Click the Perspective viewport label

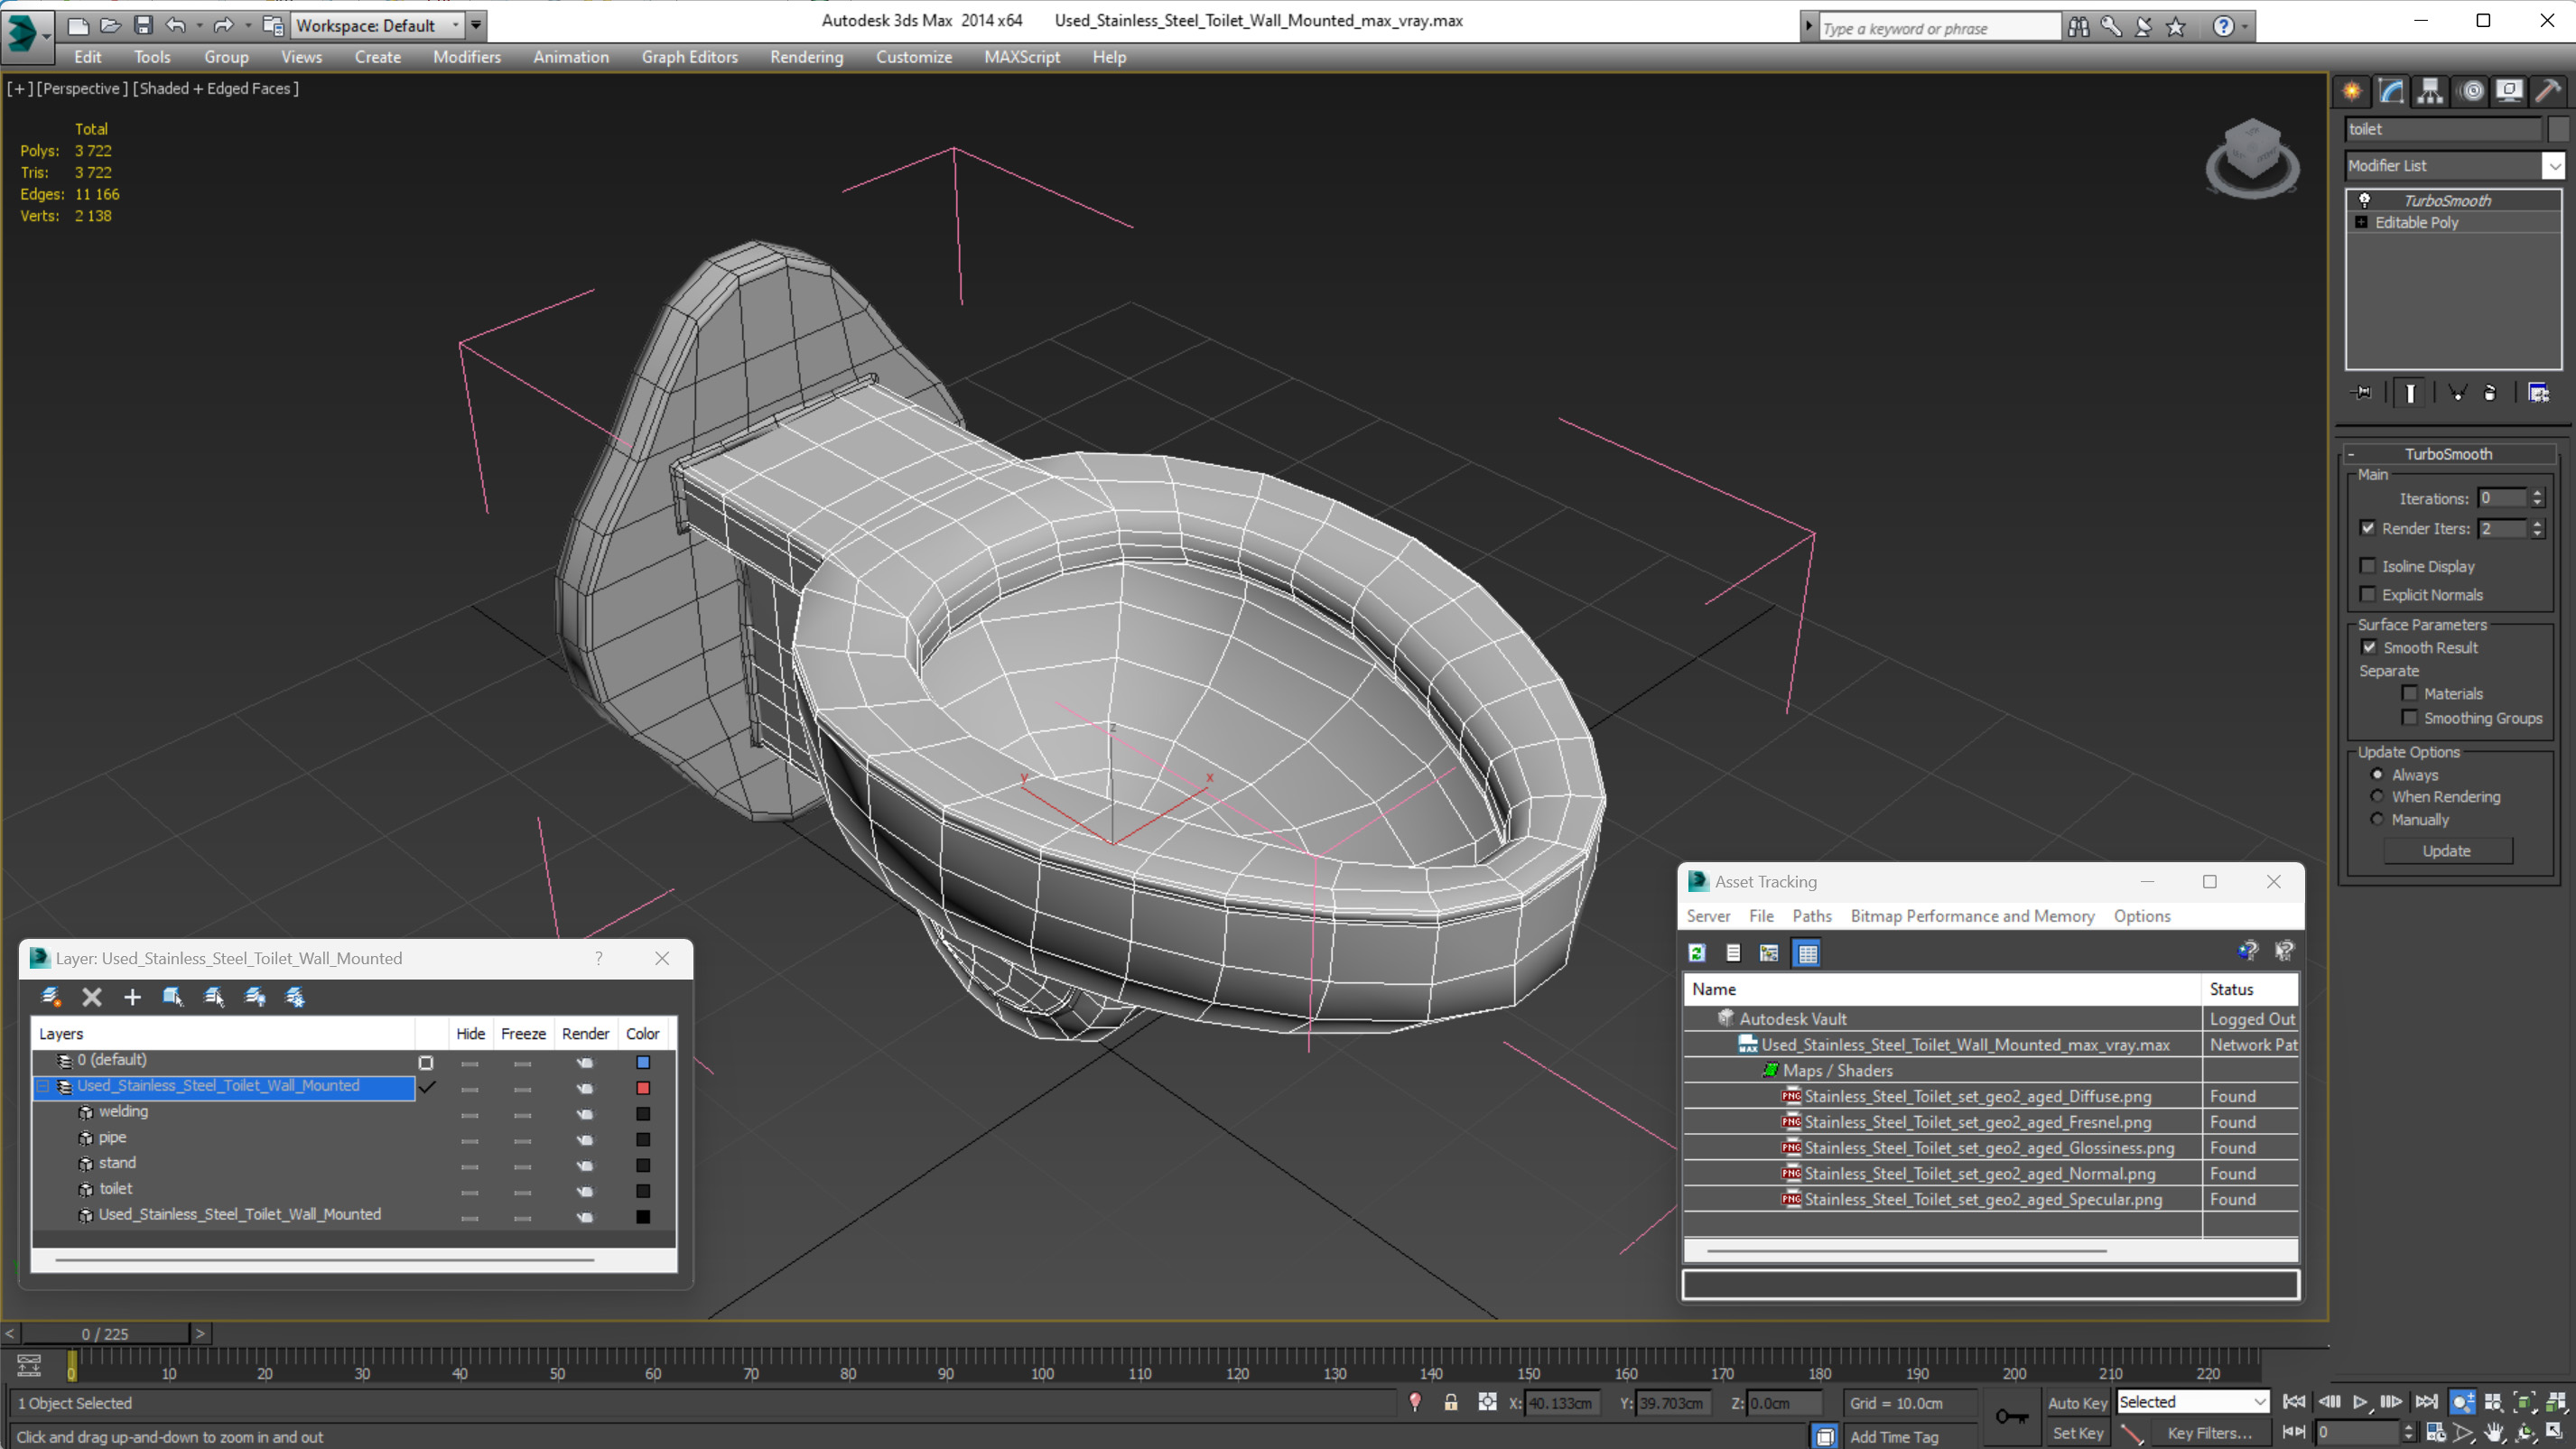(82, 88)
